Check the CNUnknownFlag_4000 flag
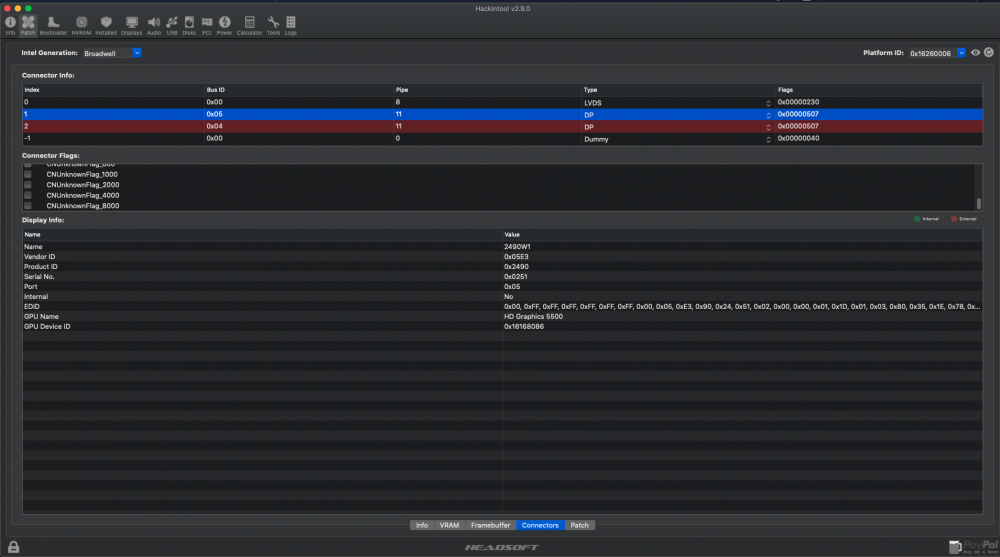This screenshot has height=557, width=1000. pyautogui.click(x=28, y=195)
